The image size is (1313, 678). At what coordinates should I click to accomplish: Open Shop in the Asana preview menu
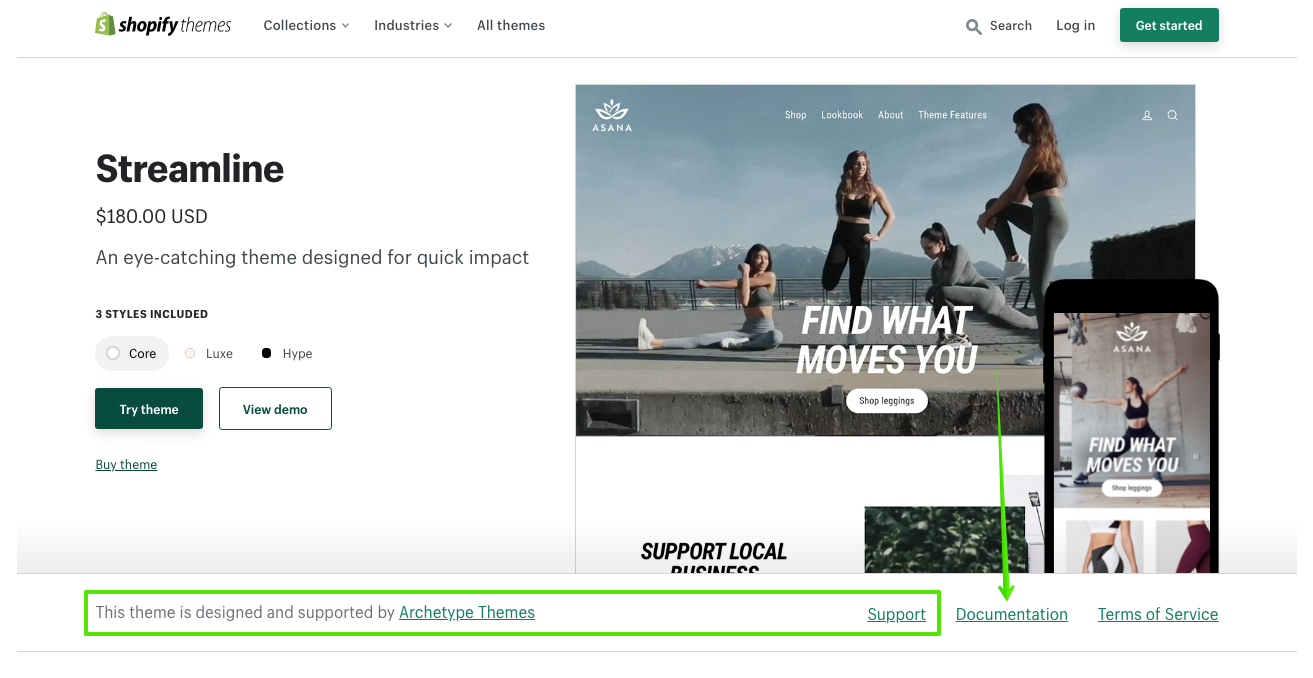[796, 115]
